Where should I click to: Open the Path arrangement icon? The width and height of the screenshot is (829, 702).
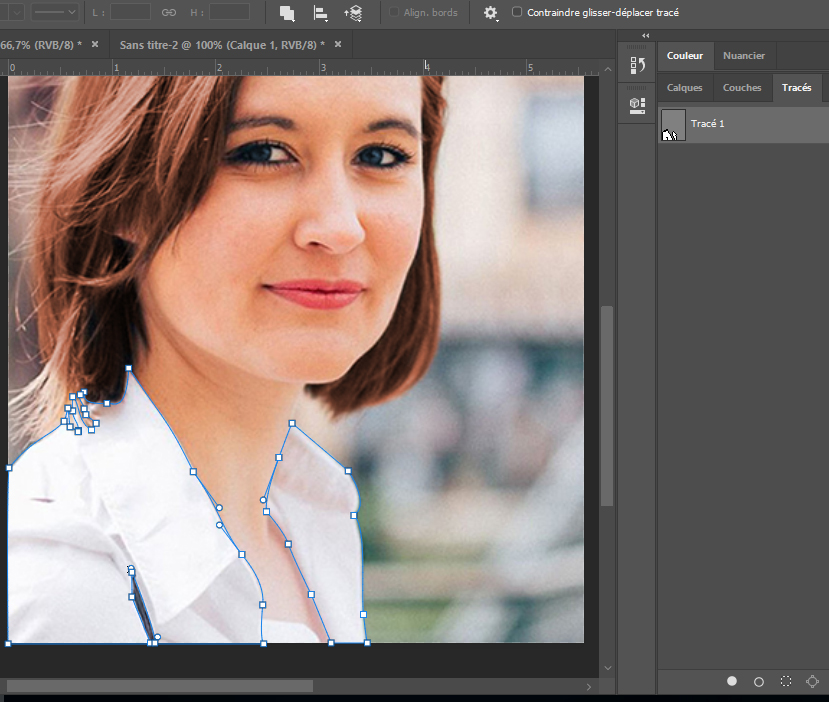click(353, 13)
